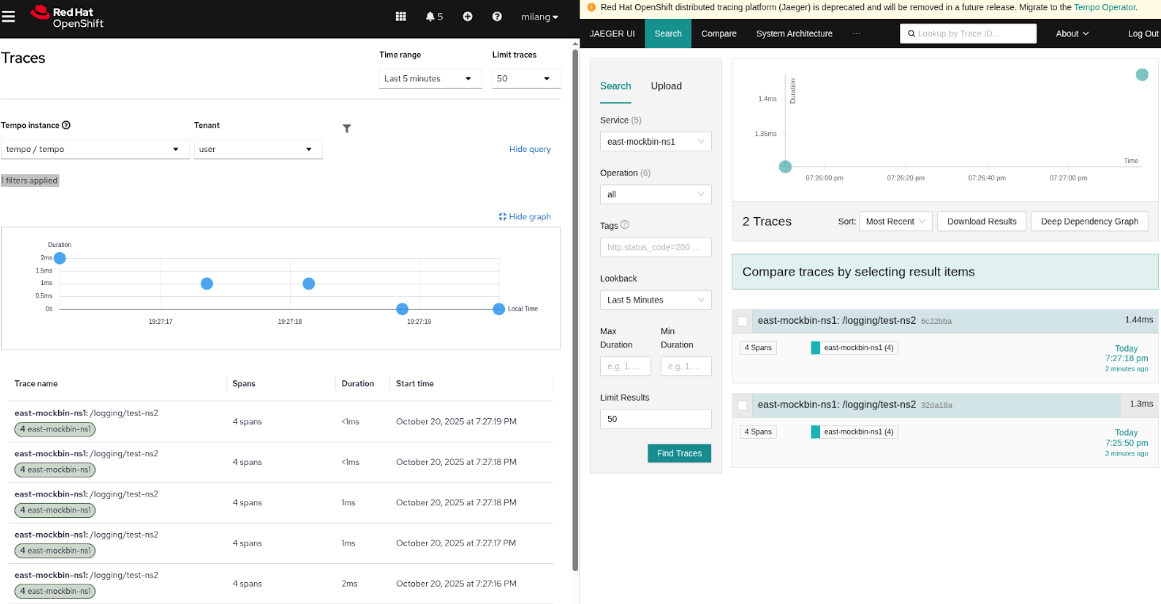Viewport: 1161px width, 604px height.
Task: Switch to the Compare tab
Action: [x=718, y=33]
